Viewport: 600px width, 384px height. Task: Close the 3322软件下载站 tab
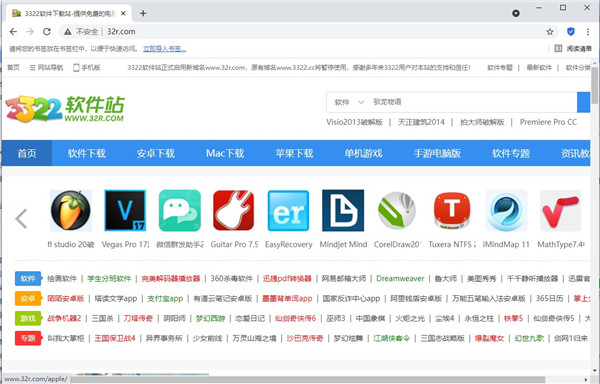[123, 13]
